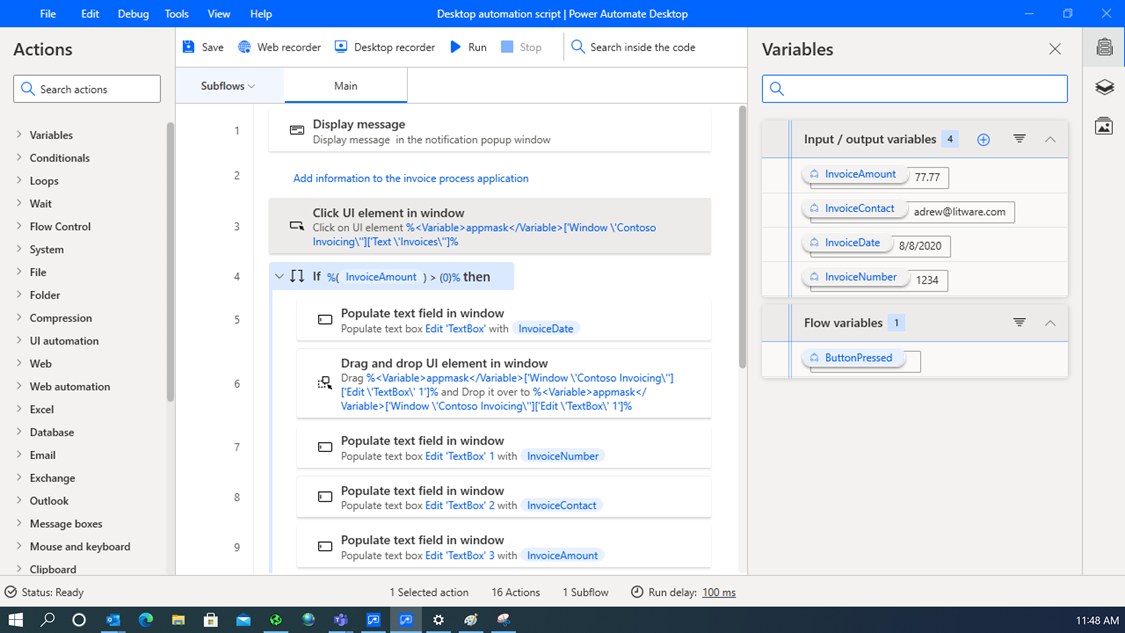The image size is (1125, 633).
Task: Open the UI elements pane icon
Action: [1104, 87]
